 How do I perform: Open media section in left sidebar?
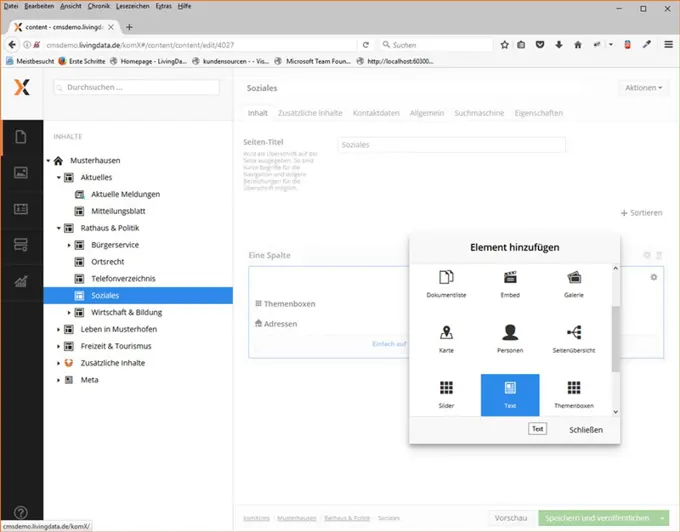coord(21,172)
